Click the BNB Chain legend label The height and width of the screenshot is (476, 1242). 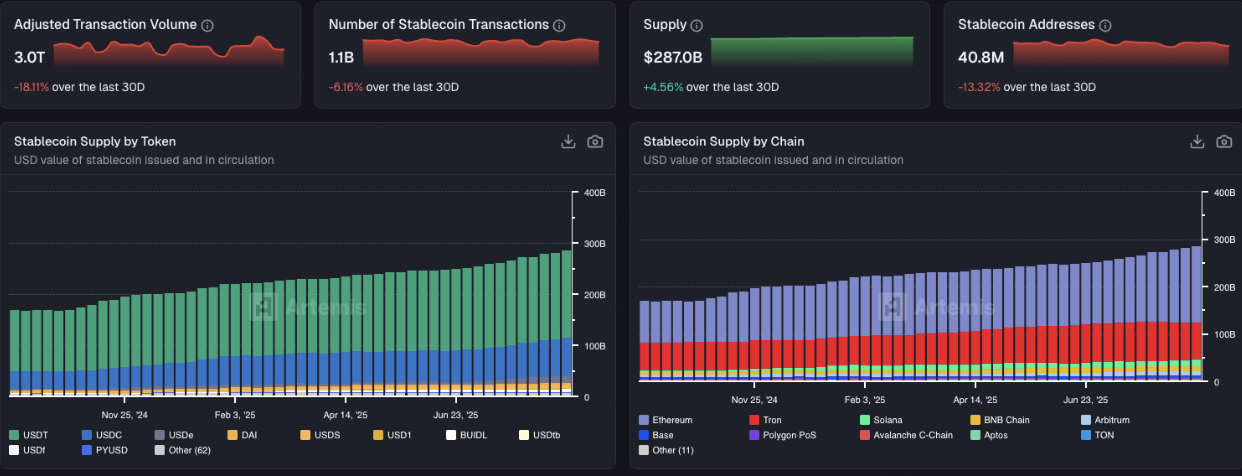coord(1005,420)
